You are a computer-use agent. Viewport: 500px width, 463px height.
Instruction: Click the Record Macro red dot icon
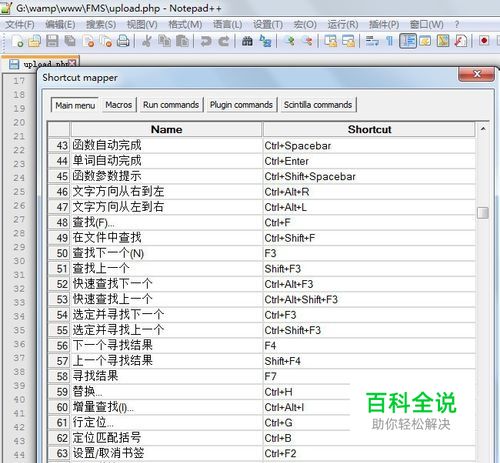(x=484, y=41)
